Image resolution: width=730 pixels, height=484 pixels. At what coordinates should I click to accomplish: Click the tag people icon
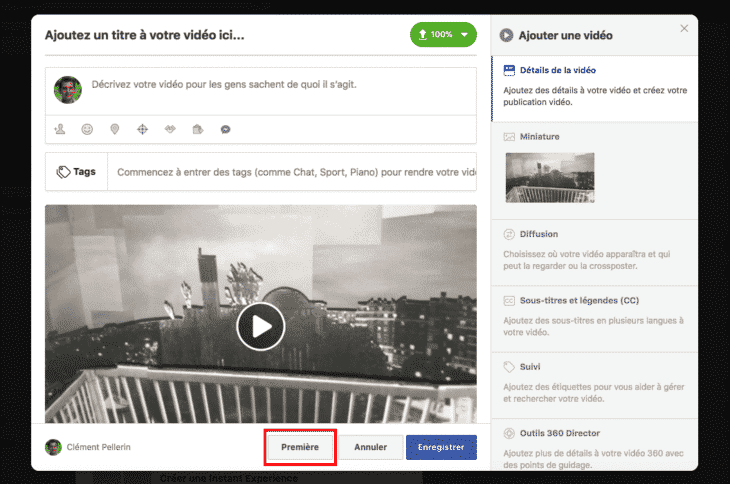(60, 129)
